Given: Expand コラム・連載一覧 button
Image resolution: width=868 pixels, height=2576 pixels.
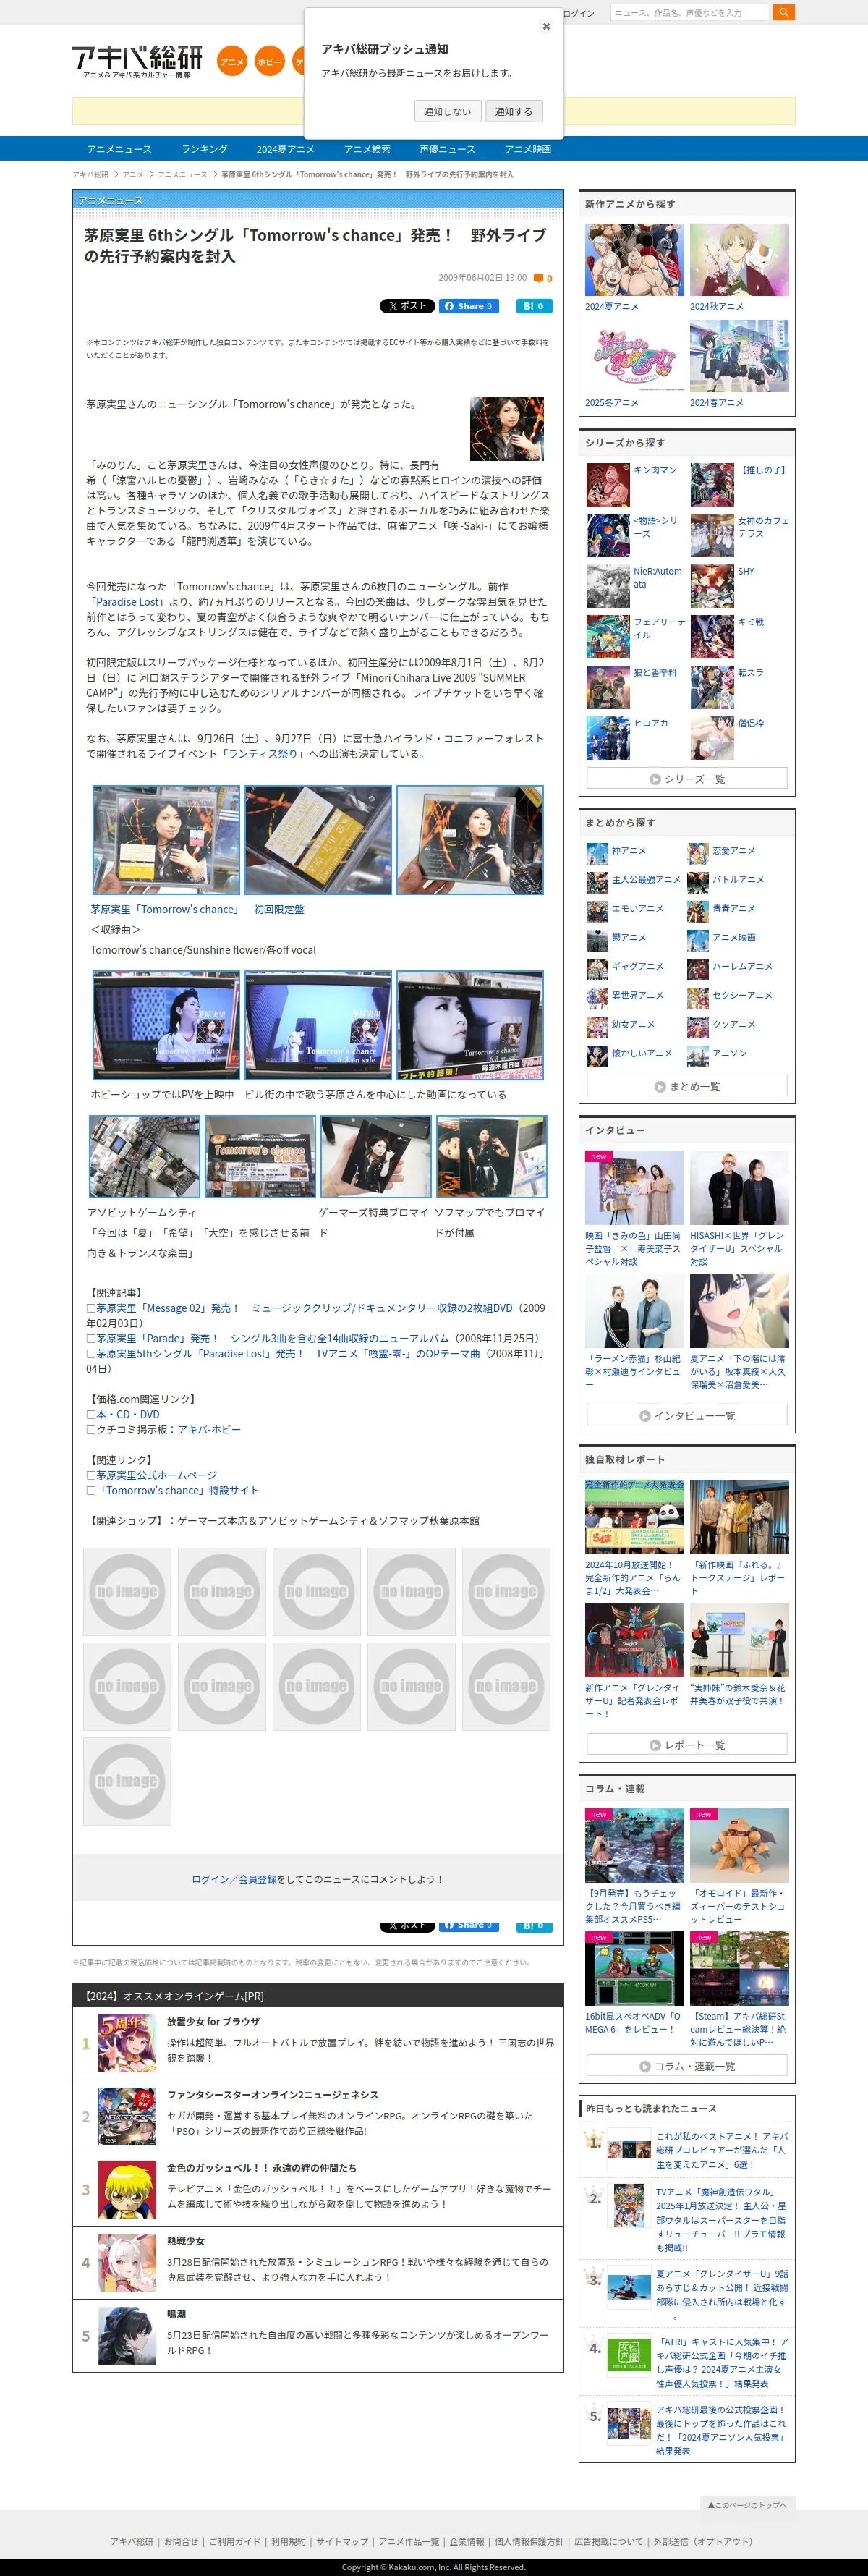Looking at the screenshot, I should 687,2065.
